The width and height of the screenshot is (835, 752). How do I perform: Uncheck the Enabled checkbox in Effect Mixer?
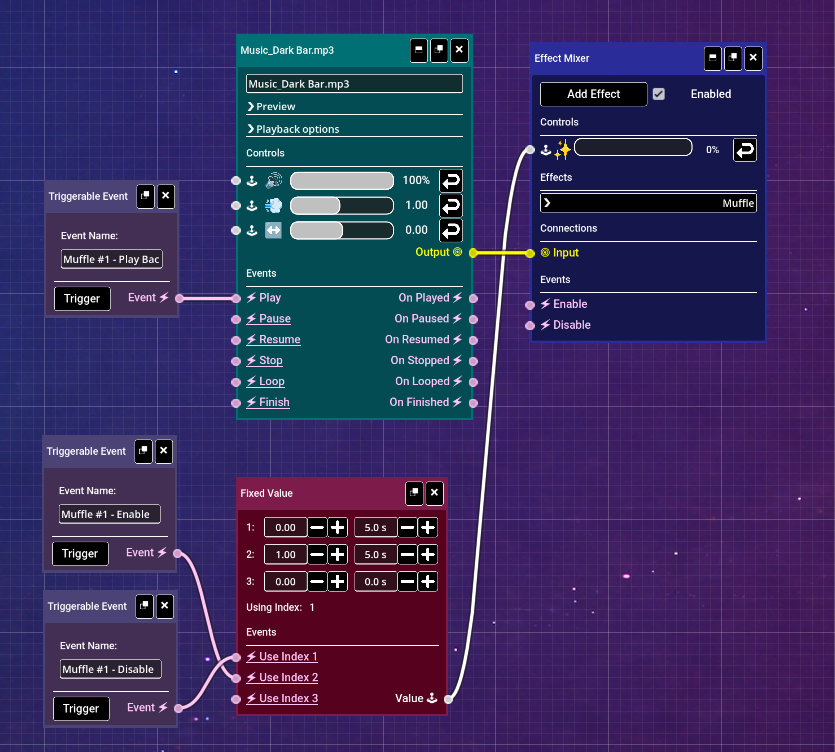coord(657,94)
